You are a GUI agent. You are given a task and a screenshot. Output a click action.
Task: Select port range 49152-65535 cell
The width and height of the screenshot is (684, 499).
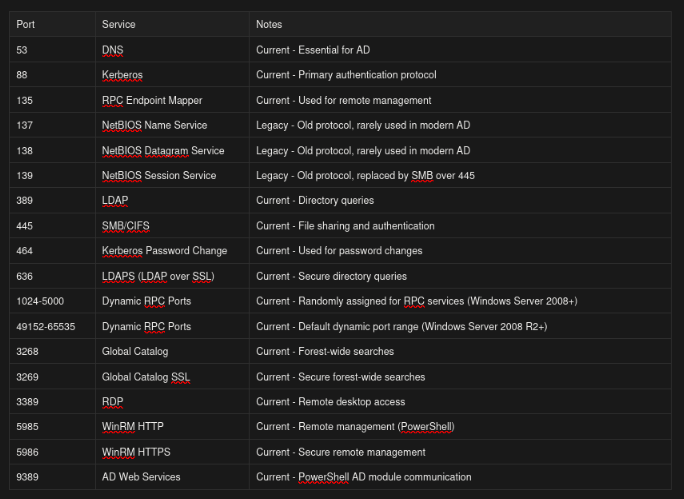tap(46, 326)
